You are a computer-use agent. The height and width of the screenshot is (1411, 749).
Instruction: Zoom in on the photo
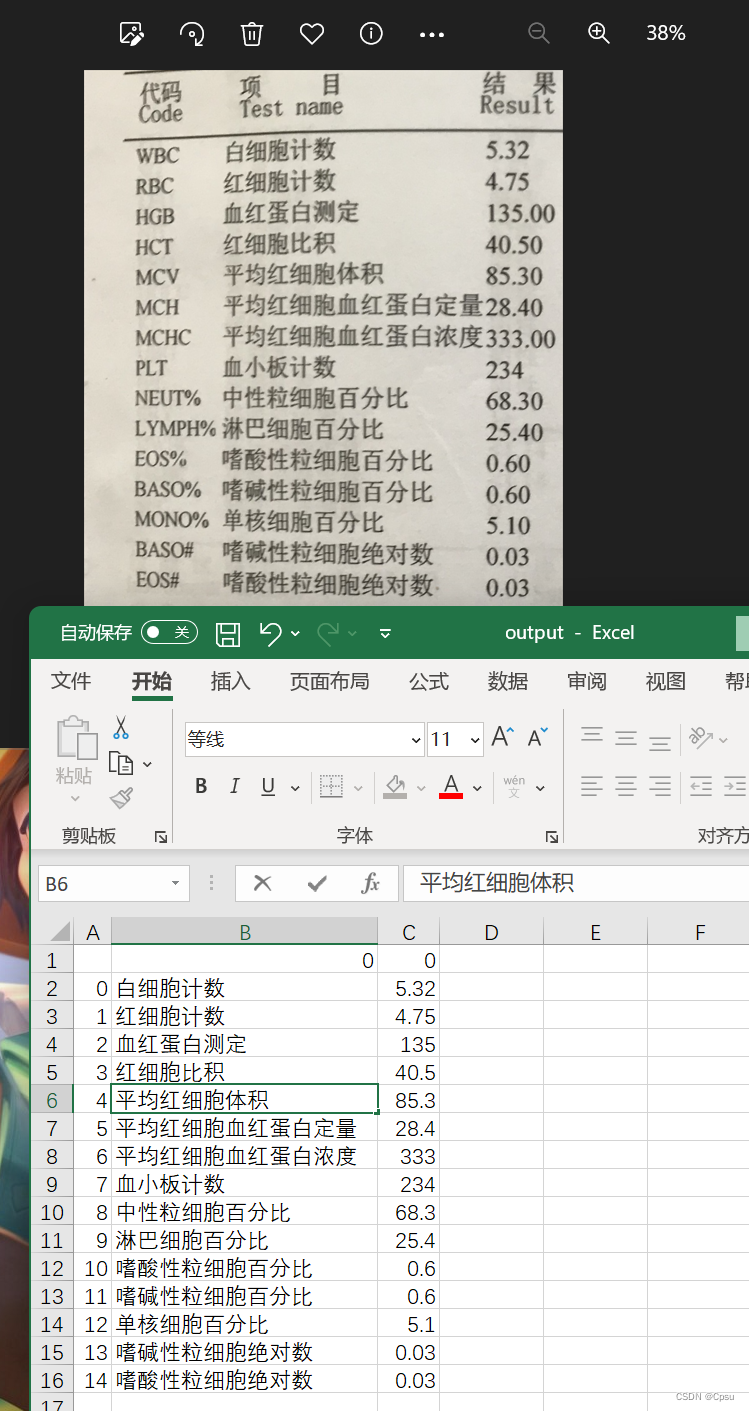[x=599, y=33]
